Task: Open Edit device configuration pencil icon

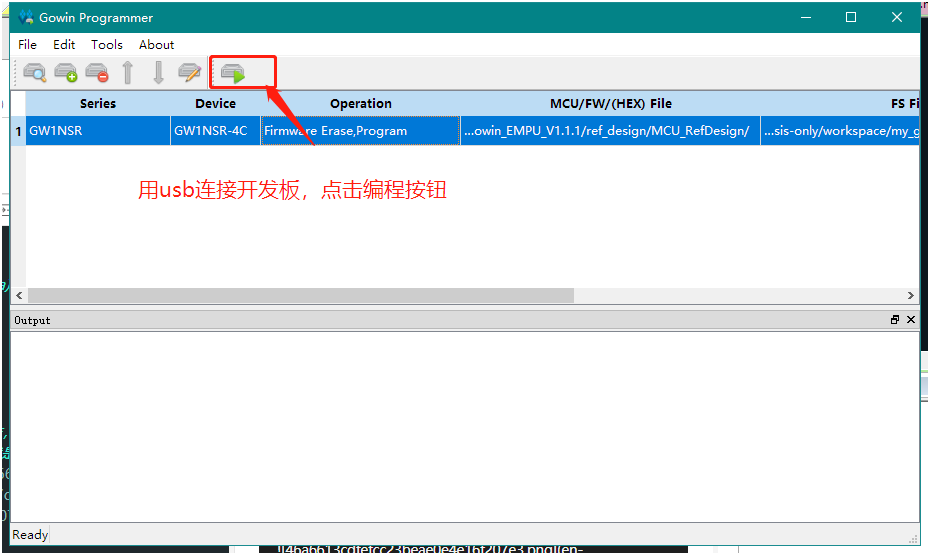Action: (190, 73)
